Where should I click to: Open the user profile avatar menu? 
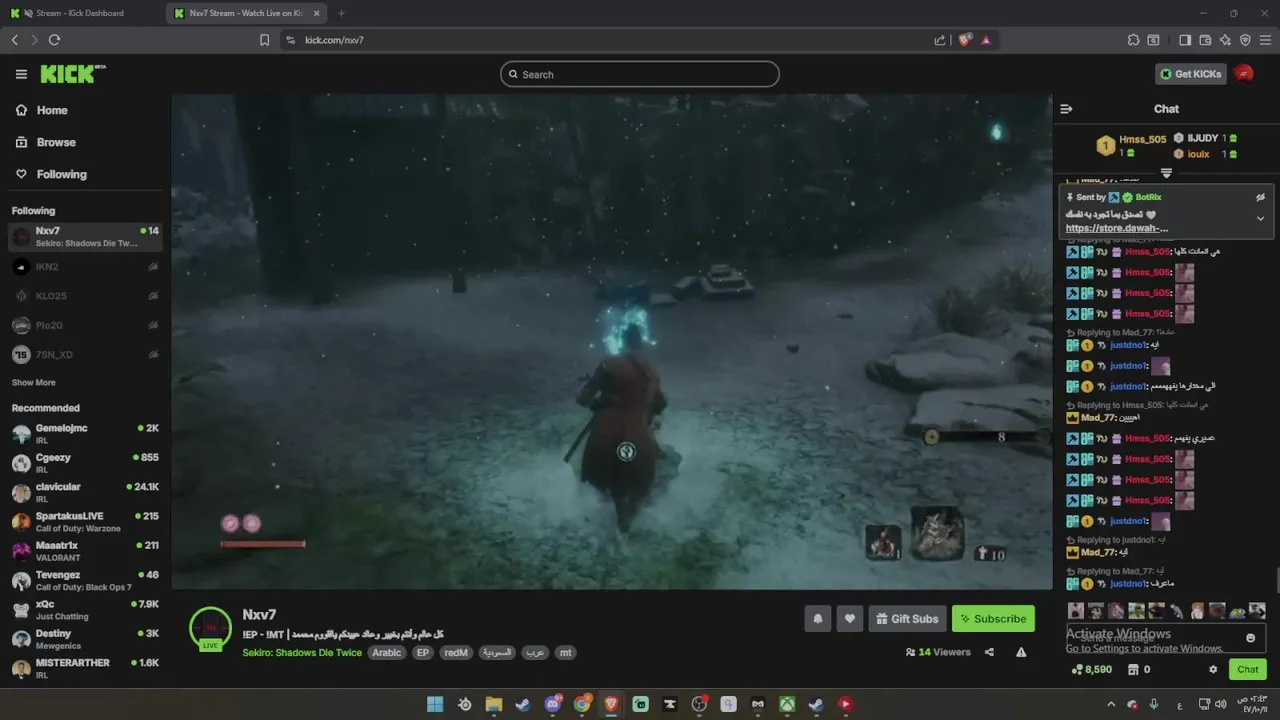click(x=1244, y=74)
